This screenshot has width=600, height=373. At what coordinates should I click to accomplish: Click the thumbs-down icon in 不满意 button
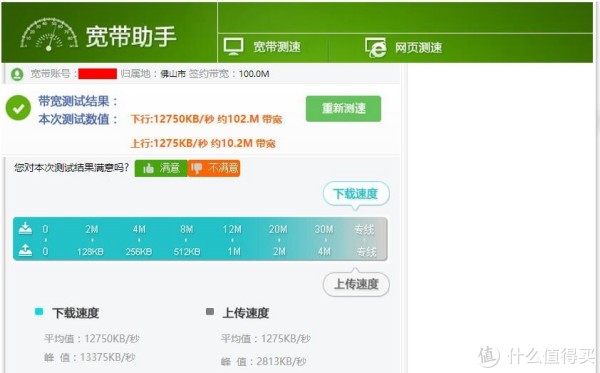pyautogui.click(x=197, y=168)
